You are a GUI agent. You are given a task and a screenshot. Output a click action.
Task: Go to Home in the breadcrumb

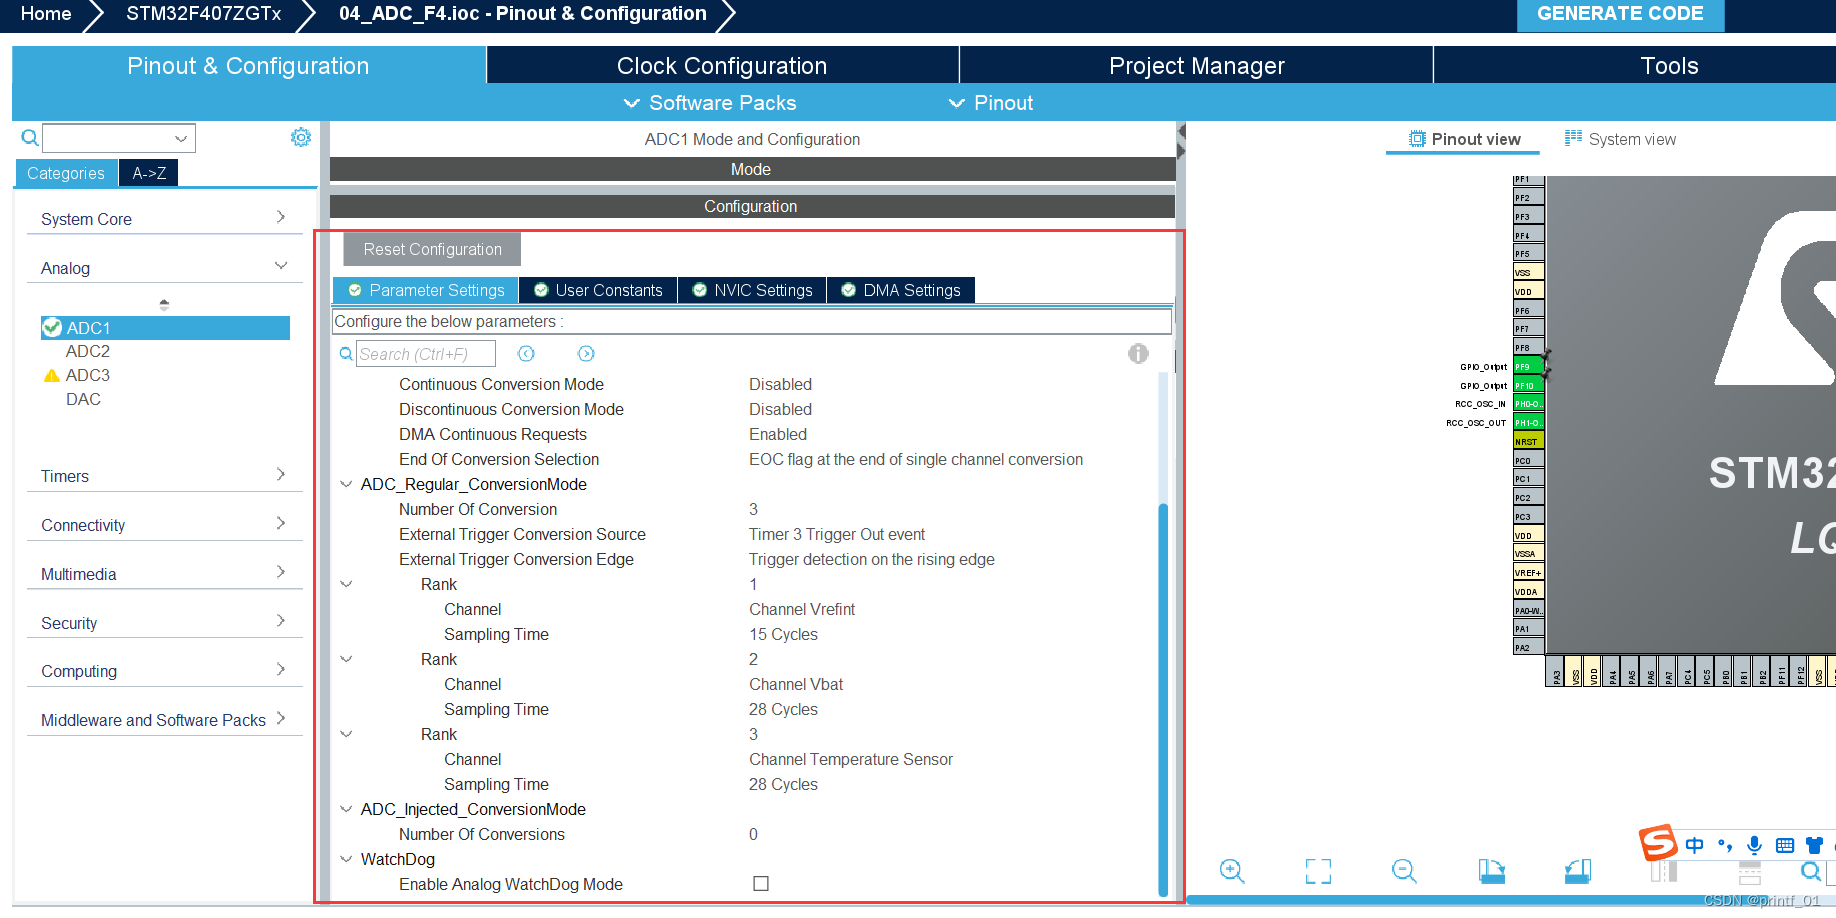pos(46,14)
